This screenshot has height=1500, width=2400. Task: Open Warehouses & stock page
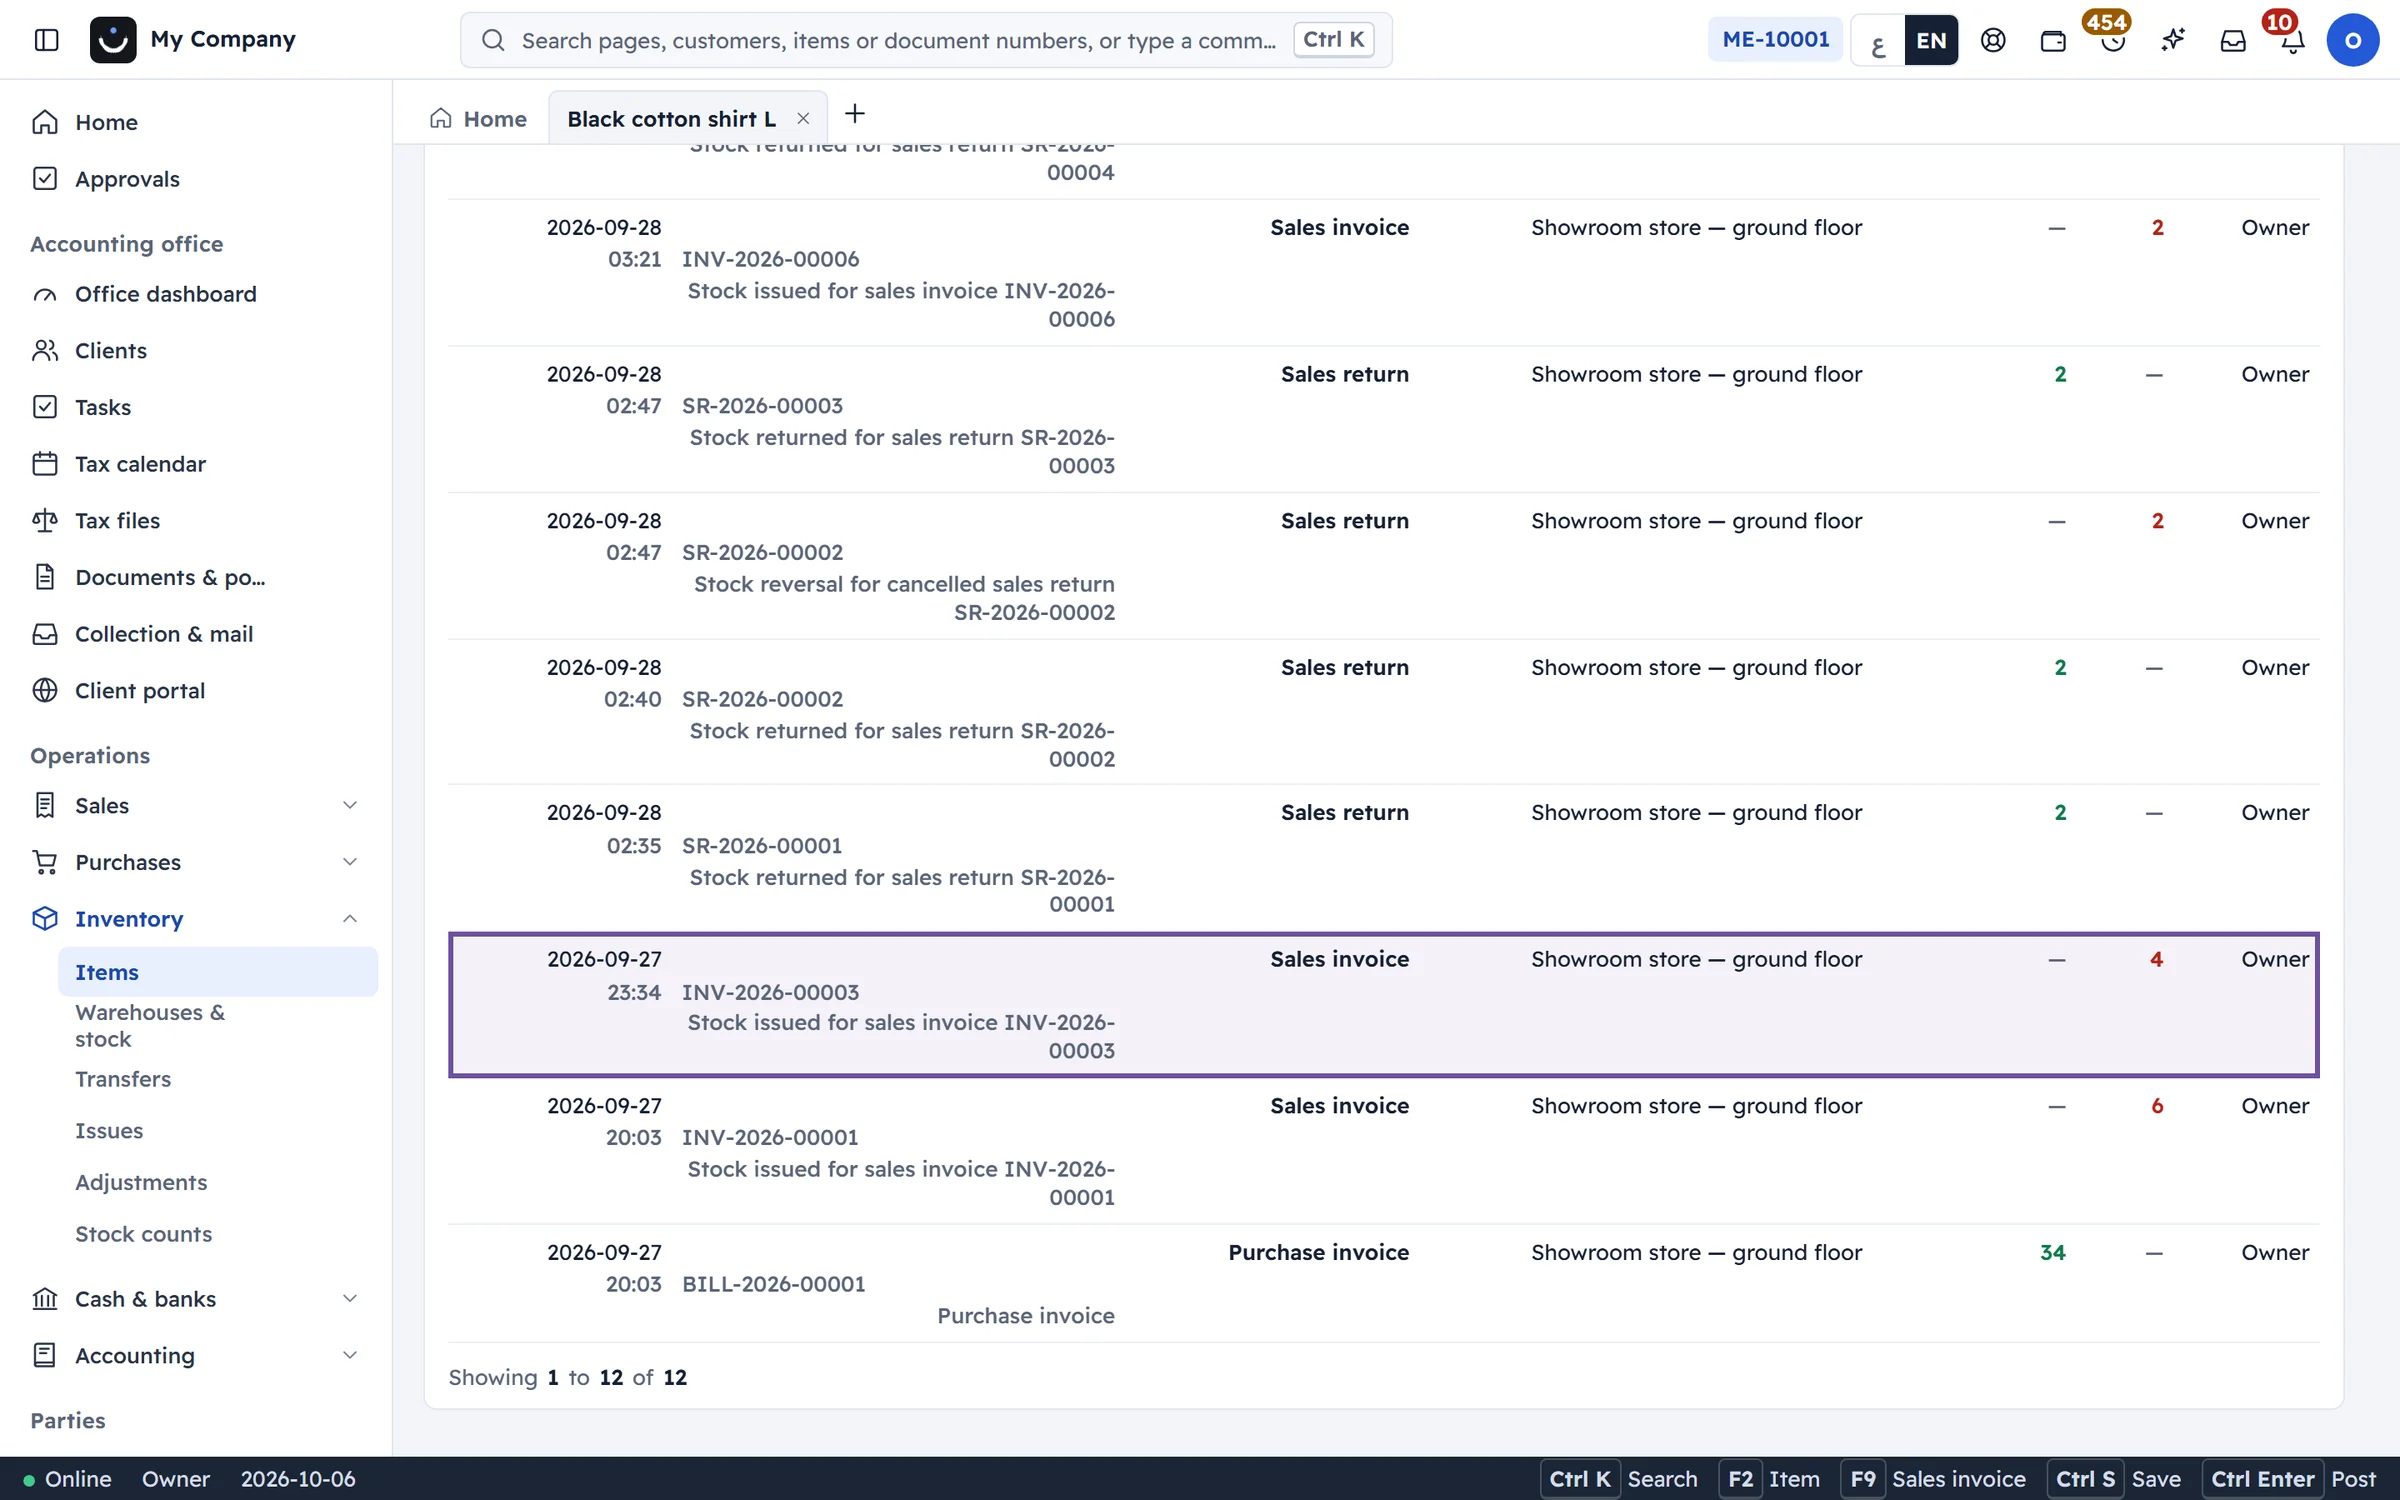click(x=218, y=1026)
